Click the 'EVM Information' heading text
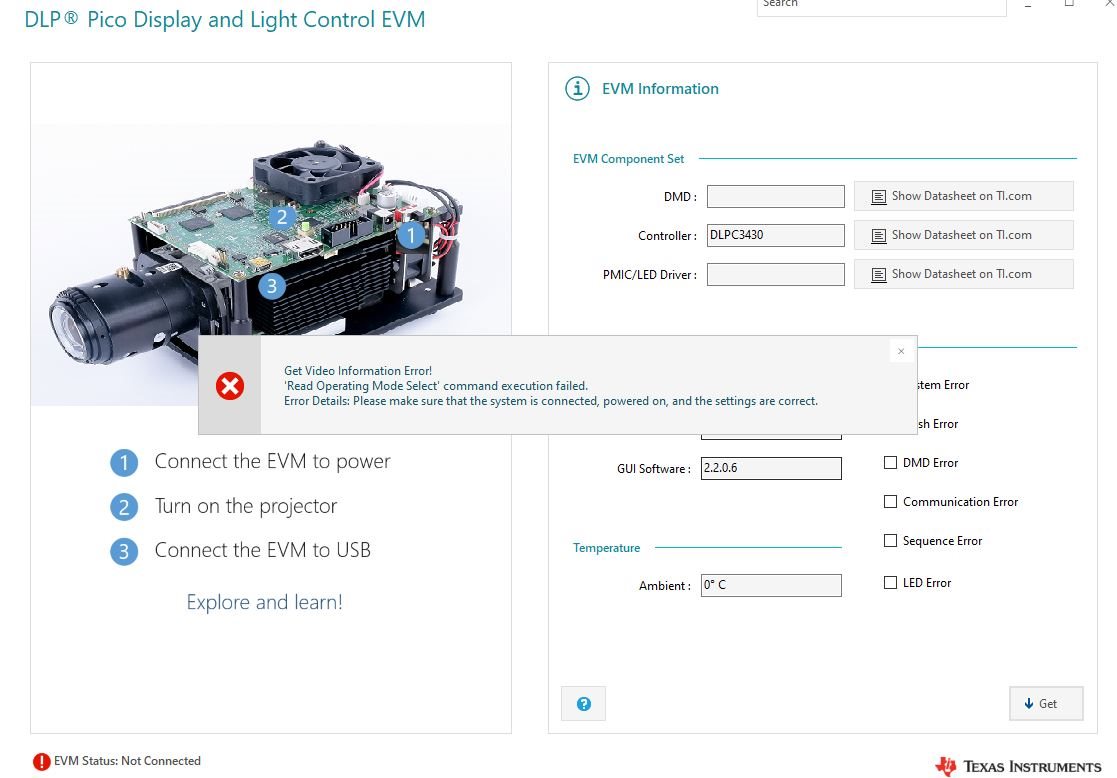 coord(660,89)
